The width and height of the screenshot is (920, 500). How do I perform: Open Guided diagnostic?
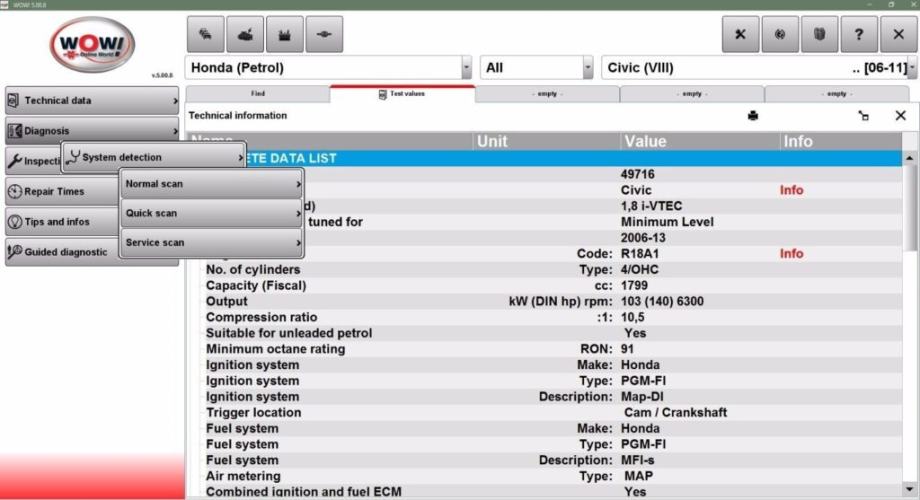coord(62,252)
